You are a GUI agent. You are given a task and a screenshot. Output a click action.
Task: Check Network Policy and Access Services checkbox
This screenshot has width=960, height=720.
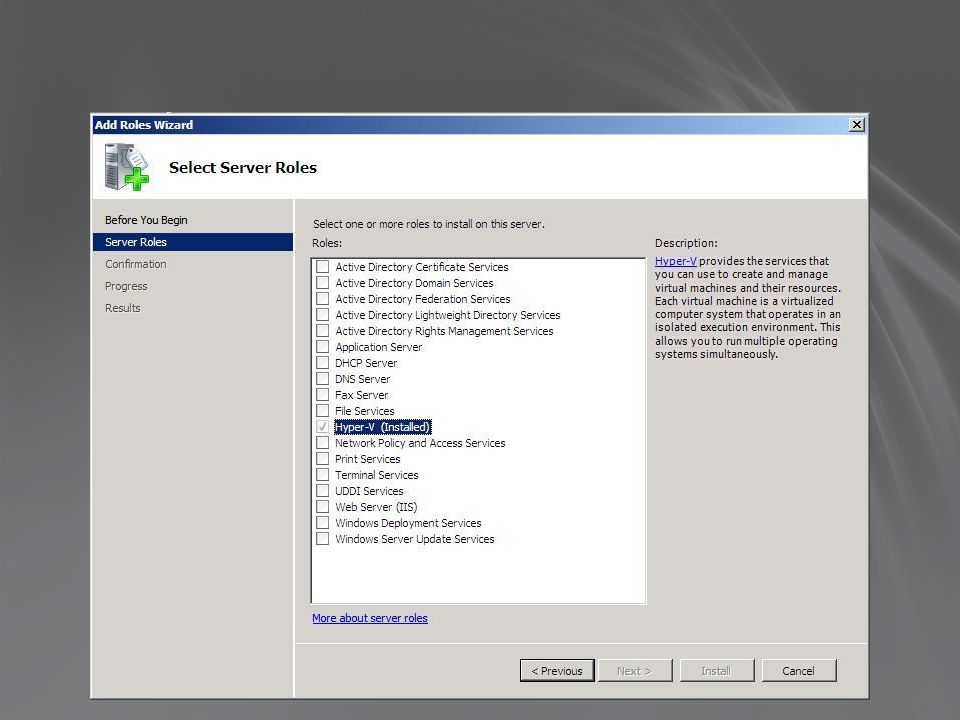[x=323, y=443]
